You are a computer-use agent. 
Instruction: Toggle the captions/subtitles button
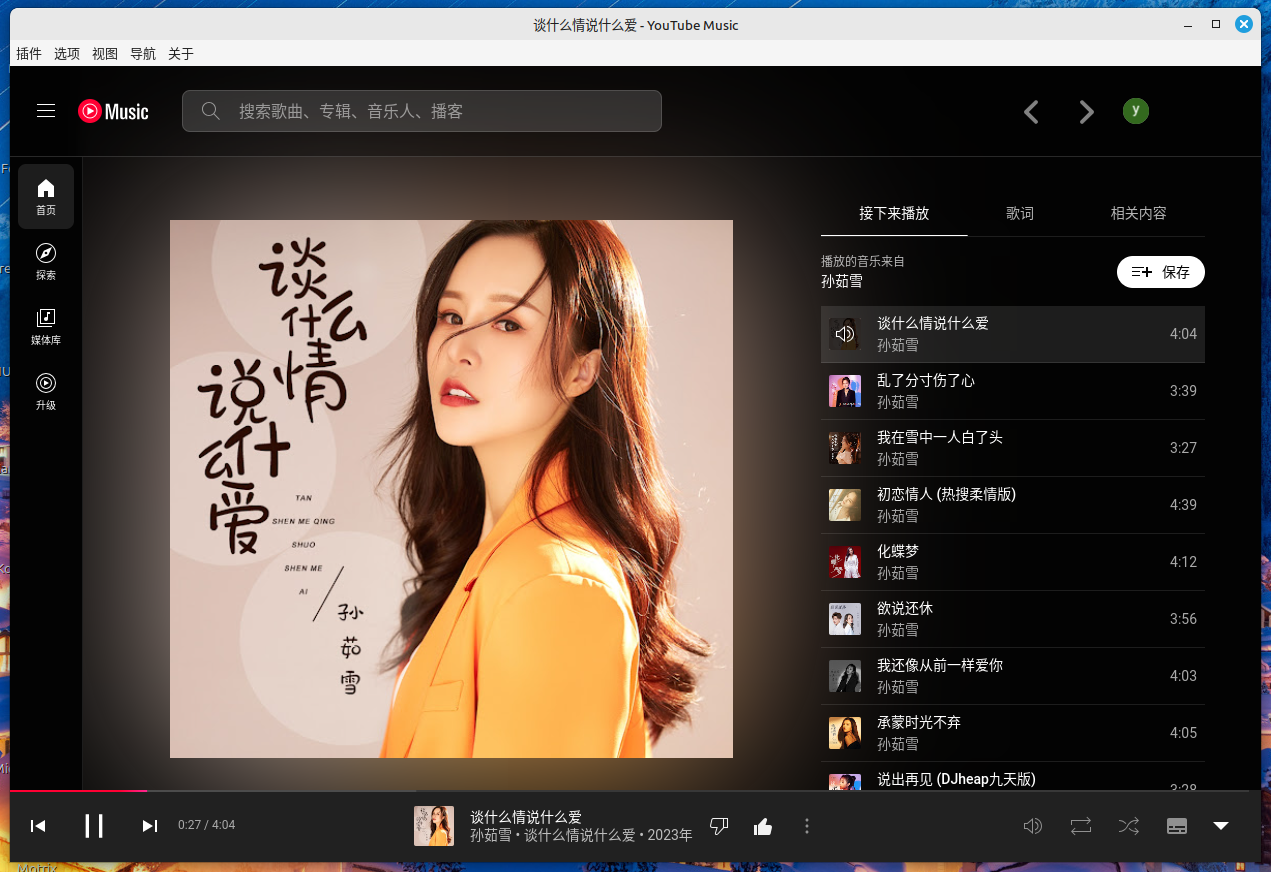1177,826
